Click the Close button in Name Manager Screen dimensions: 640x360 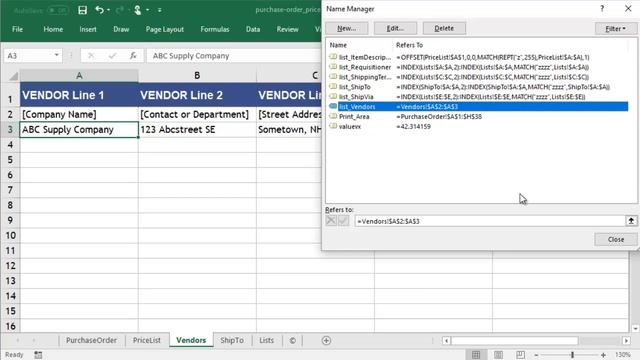pos(616,239)
